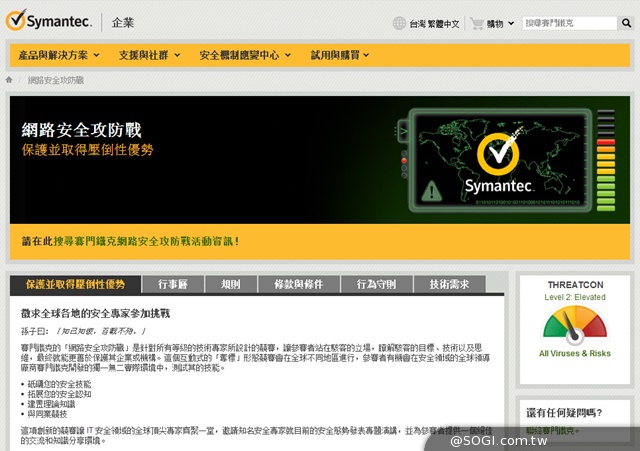Expand the 支援與社群 menu
This screenshot has height=451, width=640.
(x=149, y=55)
